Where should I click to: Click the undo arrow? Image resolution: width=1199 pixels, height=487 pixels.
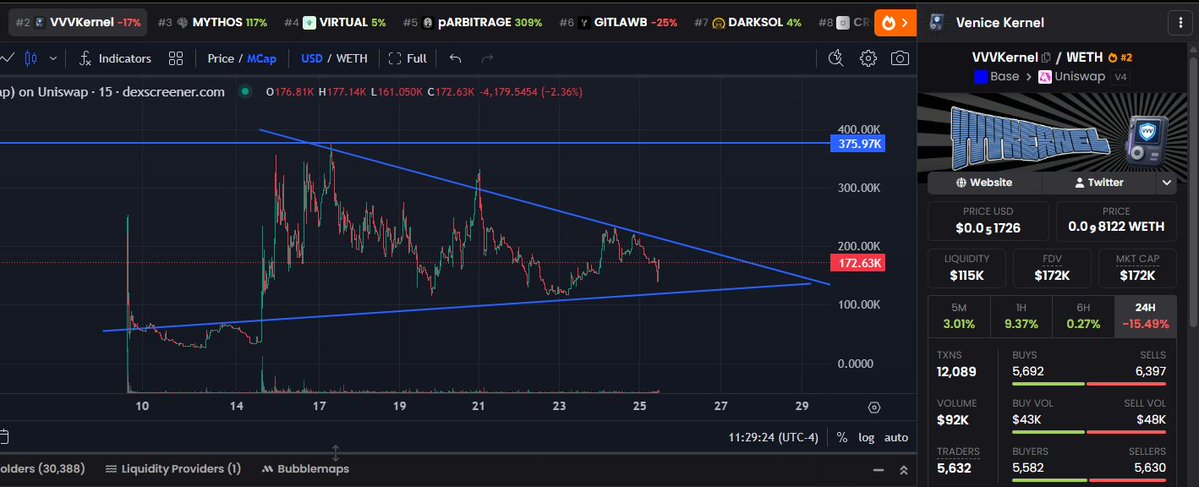[455, 58]
